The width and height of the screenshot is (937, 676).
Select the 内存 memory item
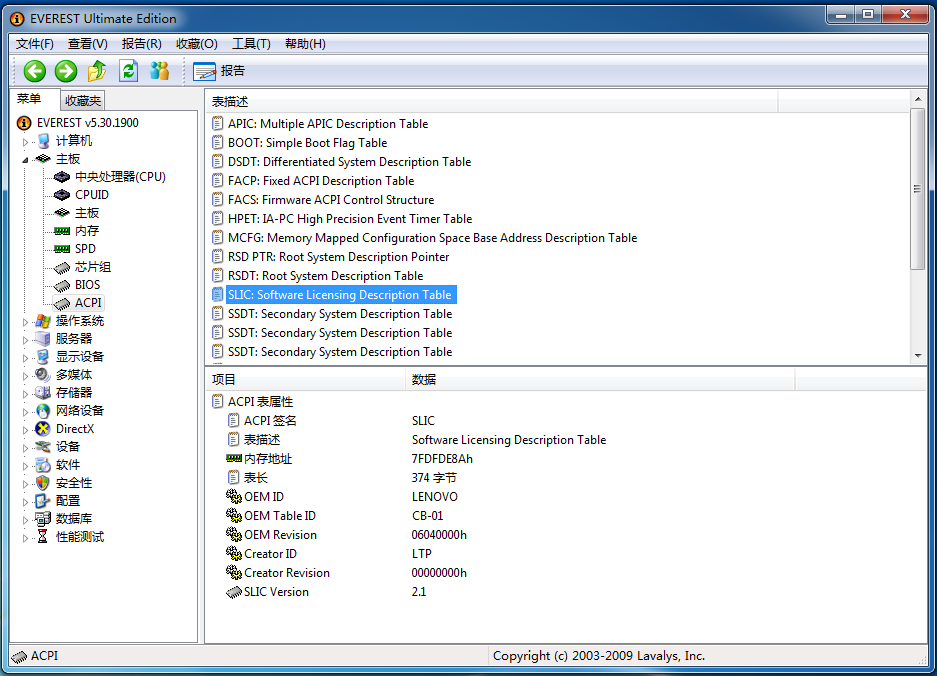pyautogui.click(x=87, y=231)
